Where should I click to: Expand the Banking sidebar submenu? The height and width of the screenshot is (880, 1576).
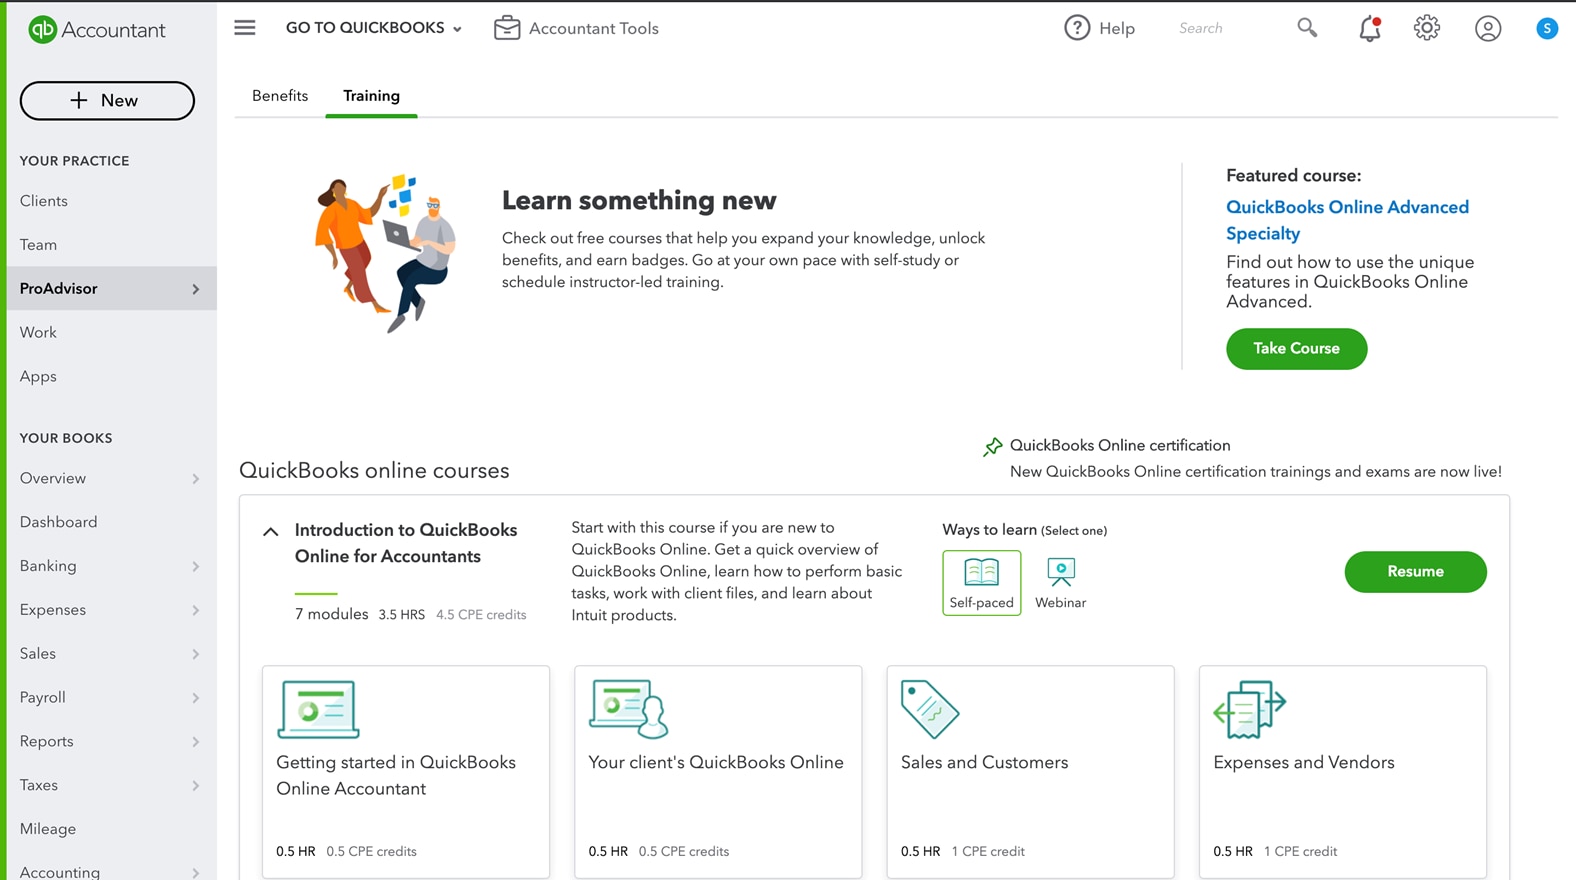(195, 566)
